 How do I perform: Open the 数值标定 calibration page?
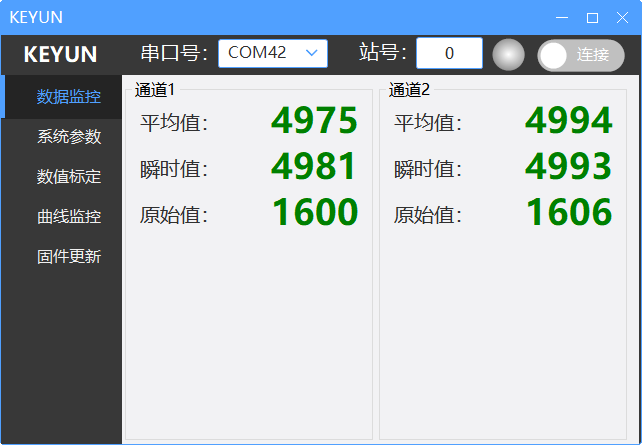[x=61, y=176]
